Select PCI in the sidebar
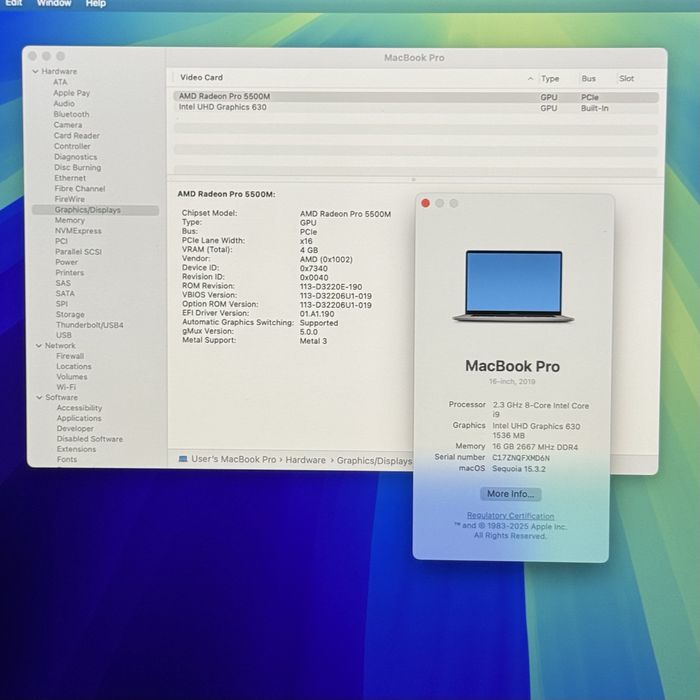Viewport: 700px width, 700px height. 61,242
